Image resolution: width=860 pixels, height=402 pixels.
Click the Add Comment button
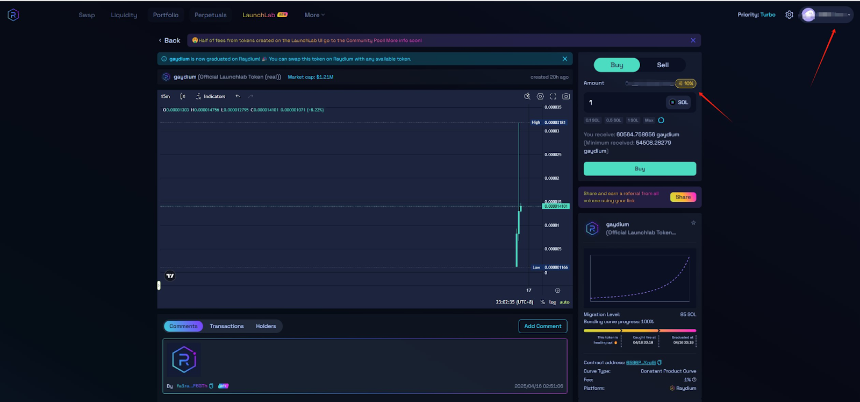(x=543, y=326)
